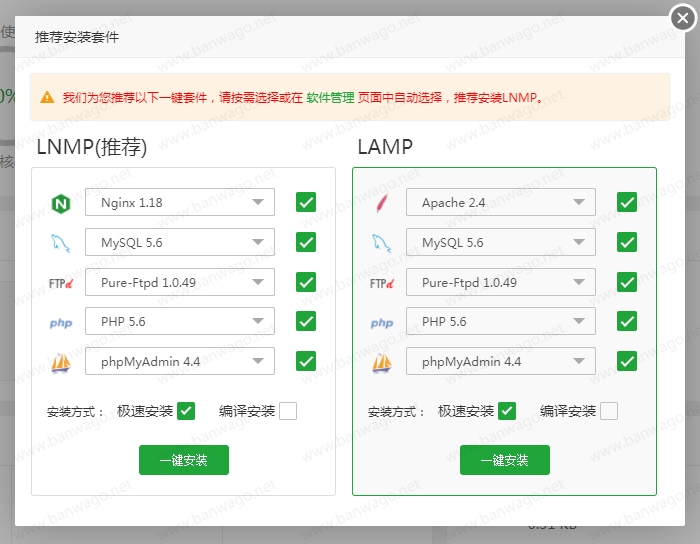The image size is (700, 544).
Task: Click the Nginx logo icon in LNMP
Action: coord(60,203)
